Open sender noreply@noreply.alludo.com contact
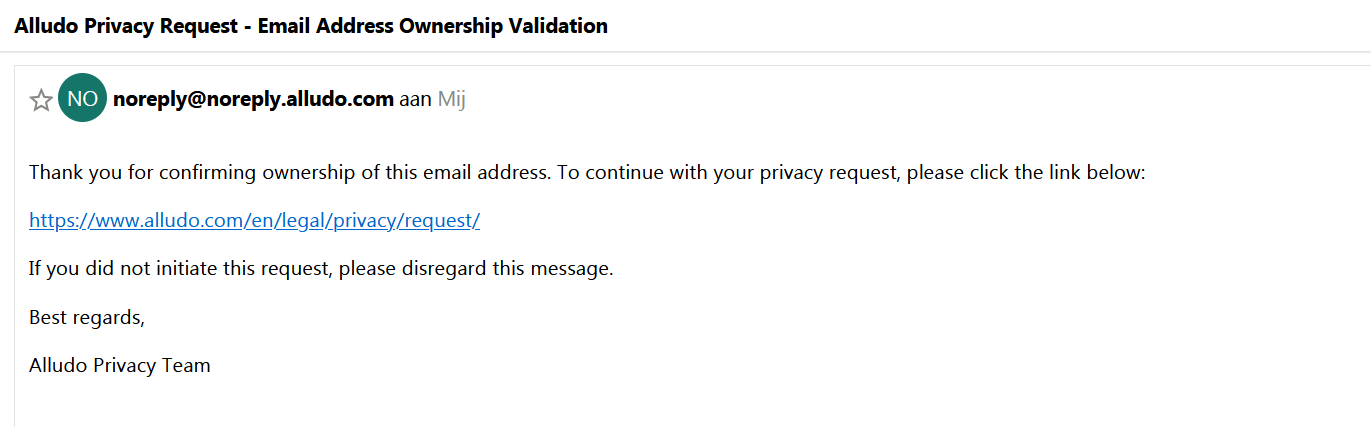The image size is (1371, 427). [x=254, y=99]
